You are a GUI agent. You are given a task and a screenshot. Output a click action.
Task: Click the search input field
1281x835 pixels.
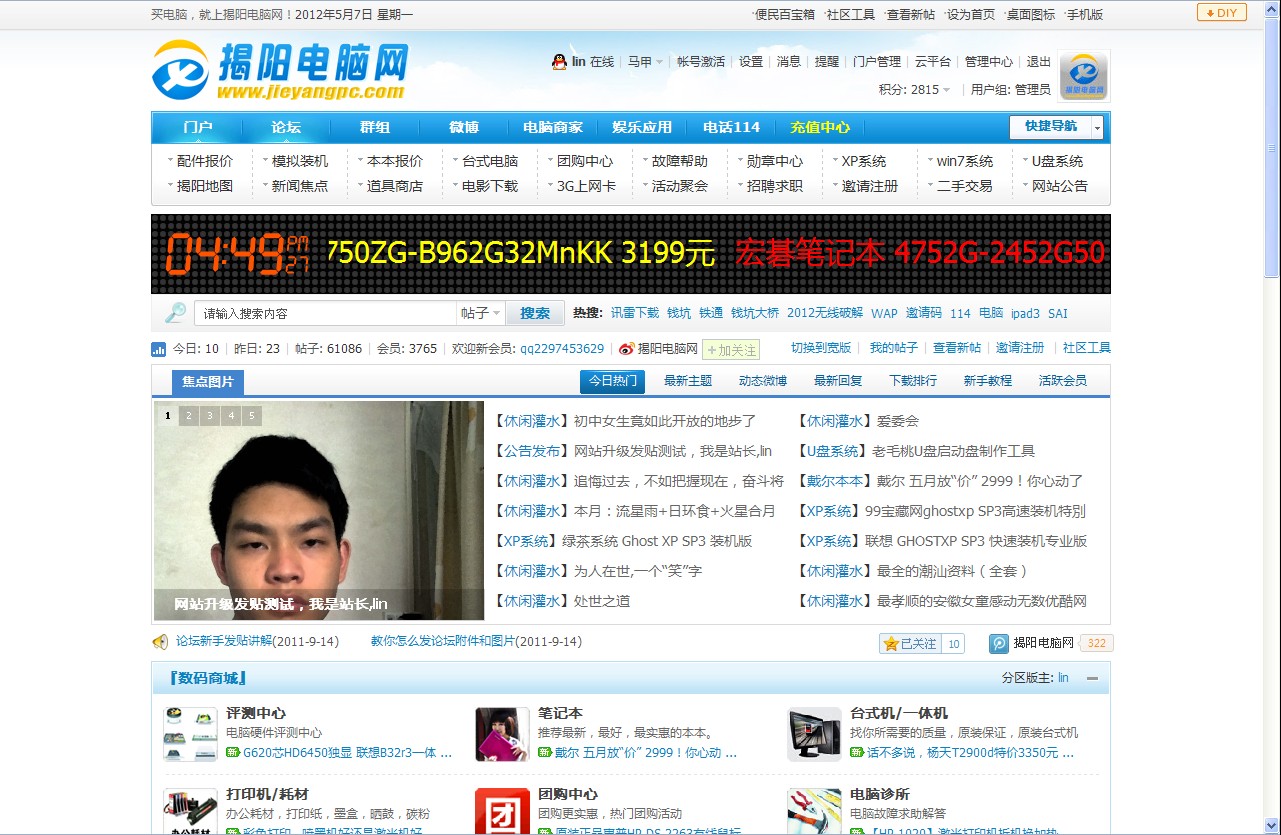[x=325, y=313]
